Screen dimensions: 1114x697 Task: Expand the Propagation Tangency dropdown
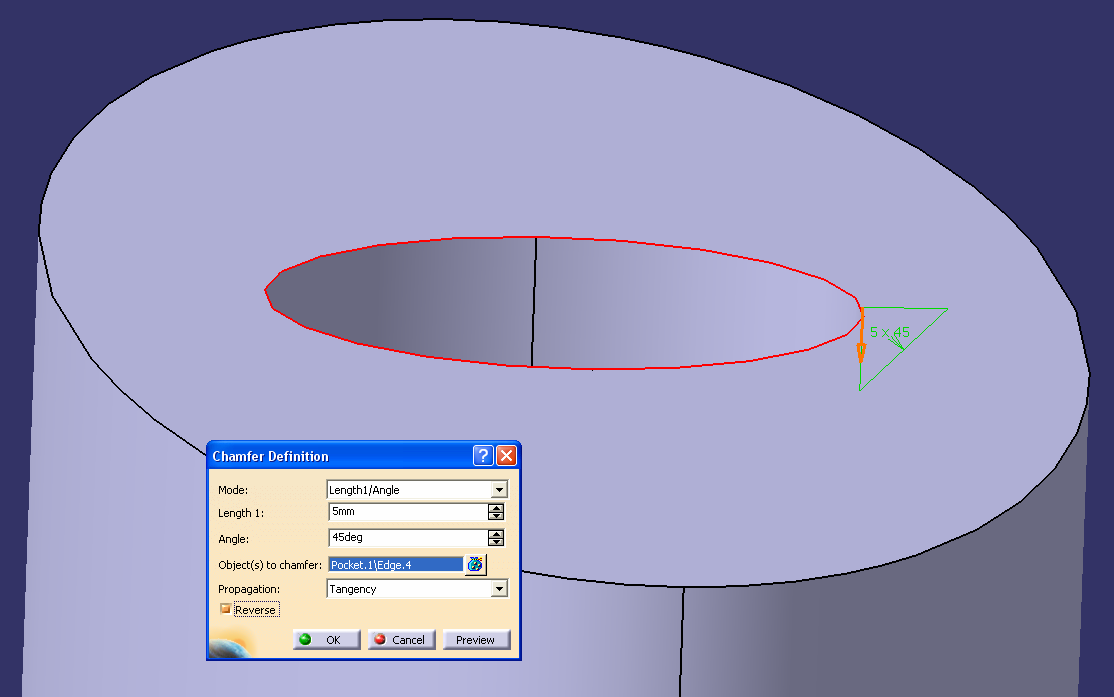[499, 588]
